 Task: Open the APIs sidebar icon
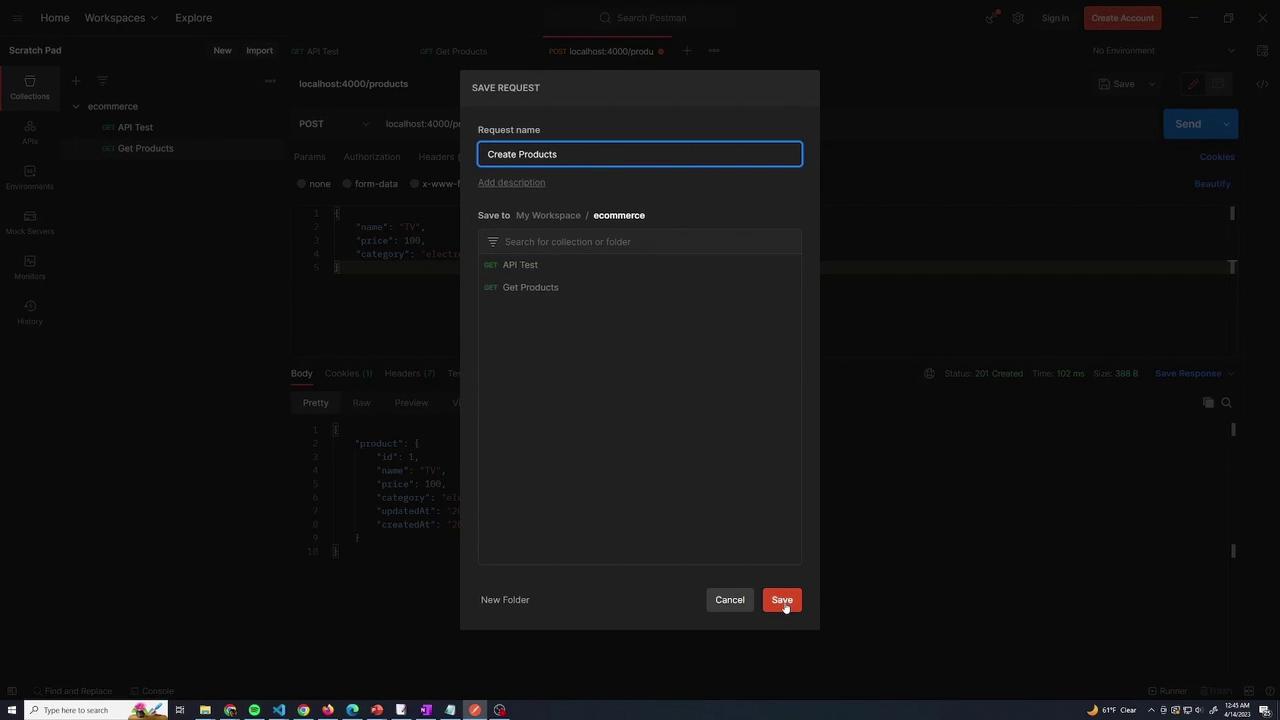pyautogui.click(x=29, y=132)
